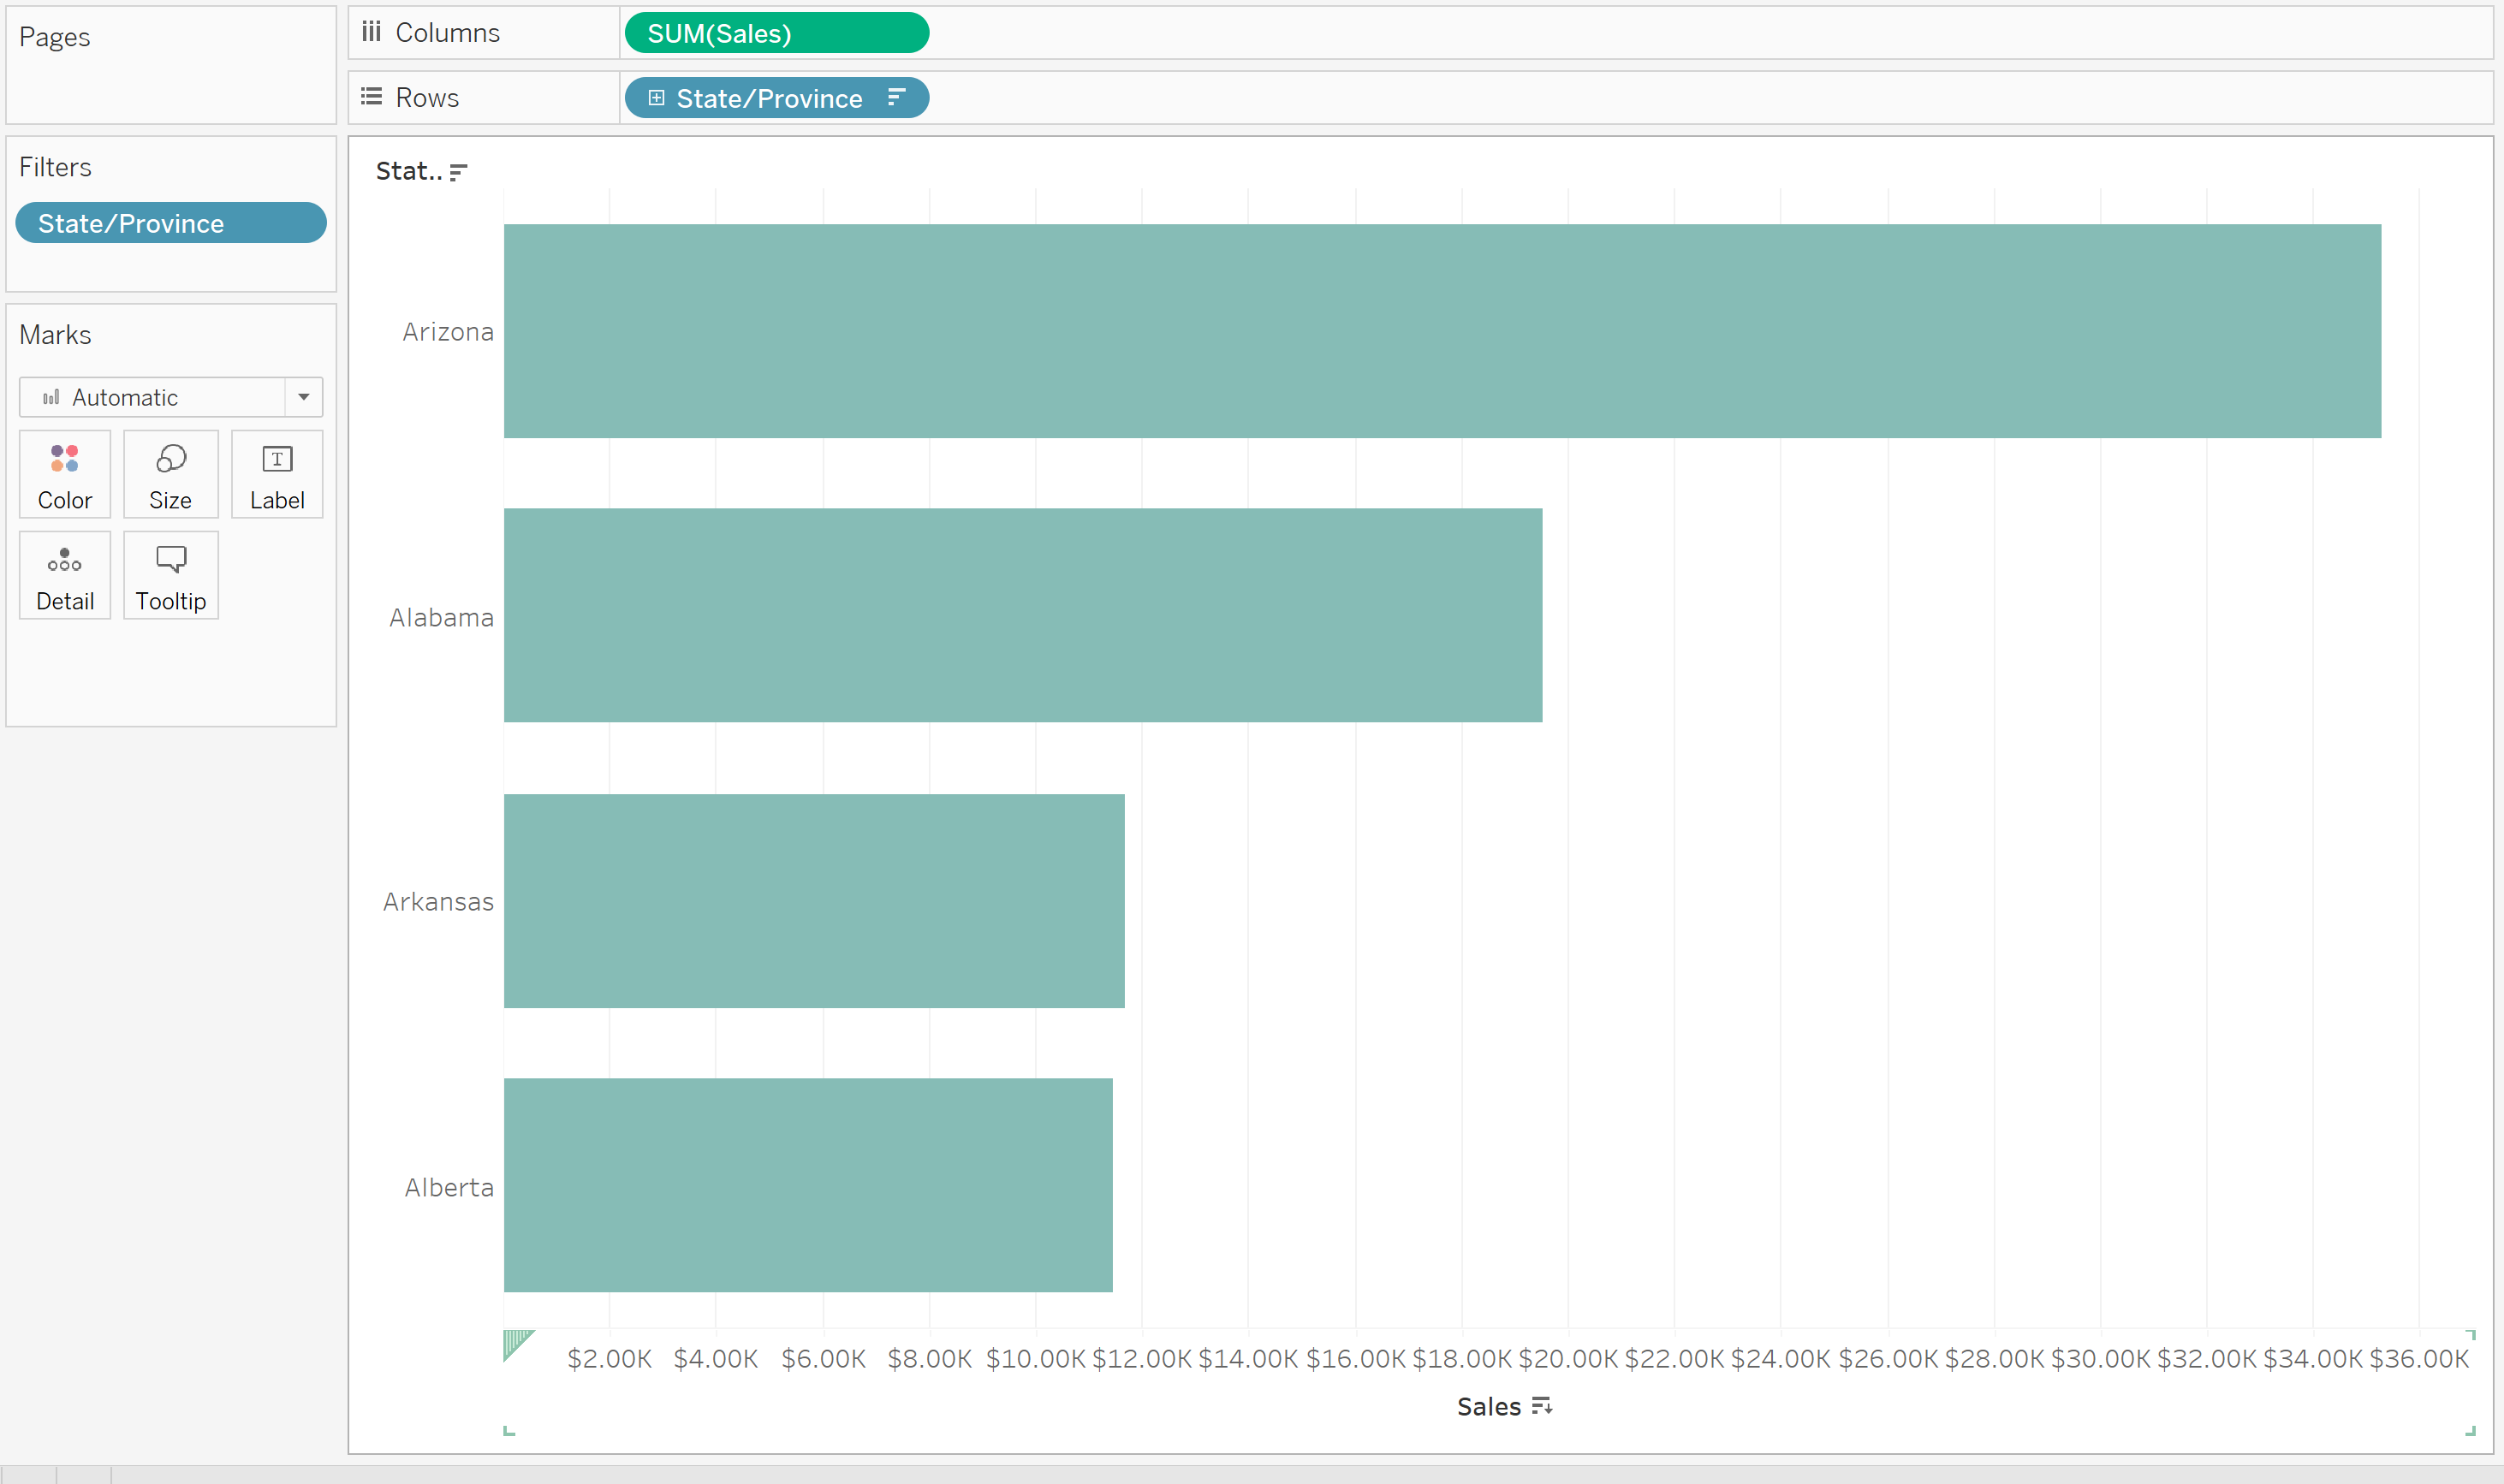
Task: Select the SUM(Sales) pill on Columns
Action: [777, 33]
